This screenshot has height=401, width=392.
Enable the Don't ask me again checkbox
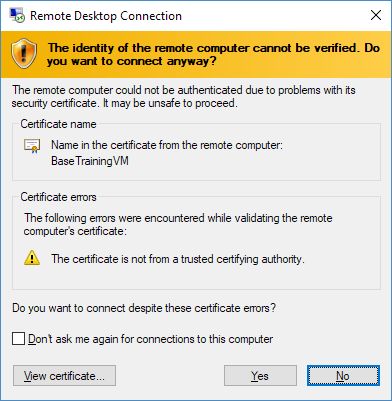pyautogui.click(x=18, y=339)
